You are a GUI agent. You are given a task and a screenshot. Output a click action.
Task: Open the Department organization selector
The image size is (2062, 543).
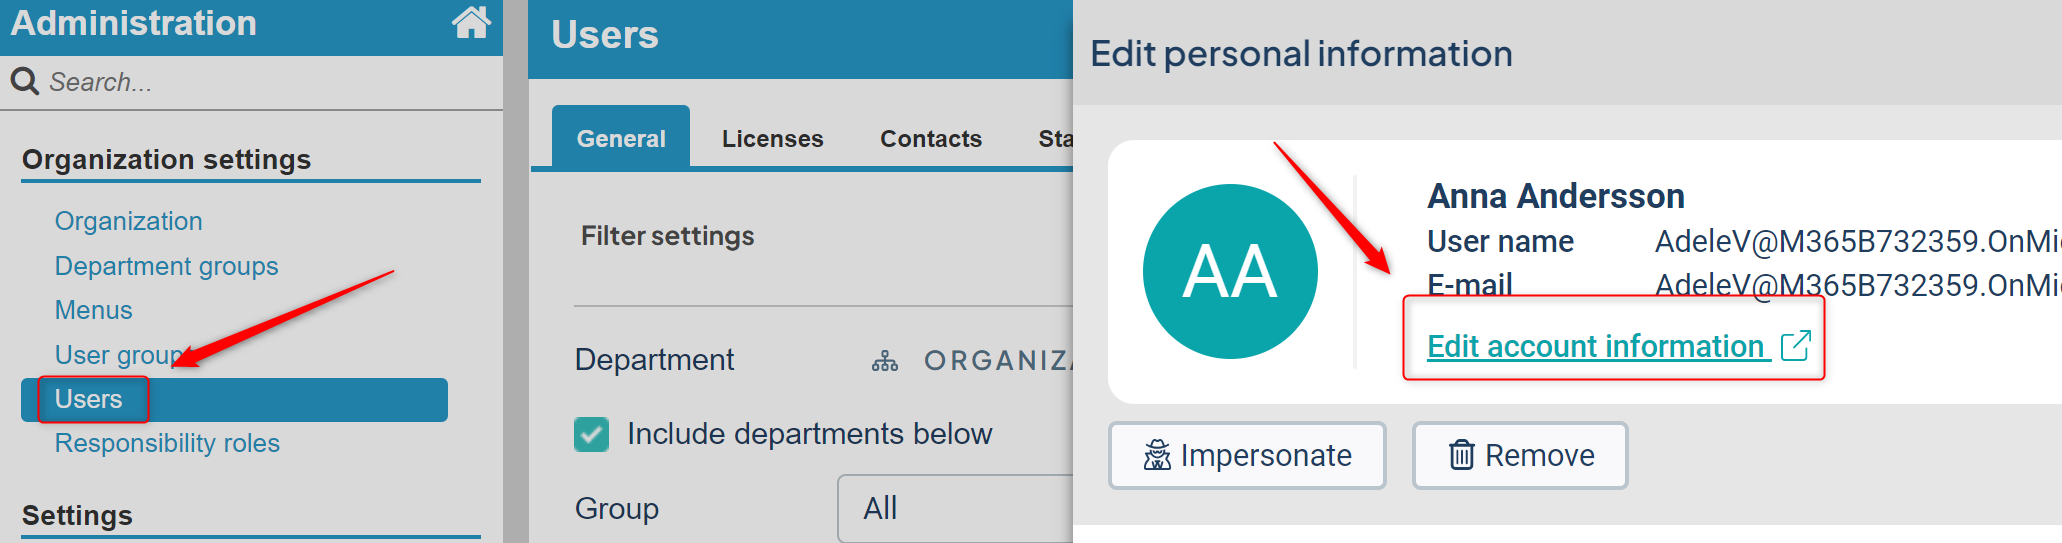click(x=972, y=360)
